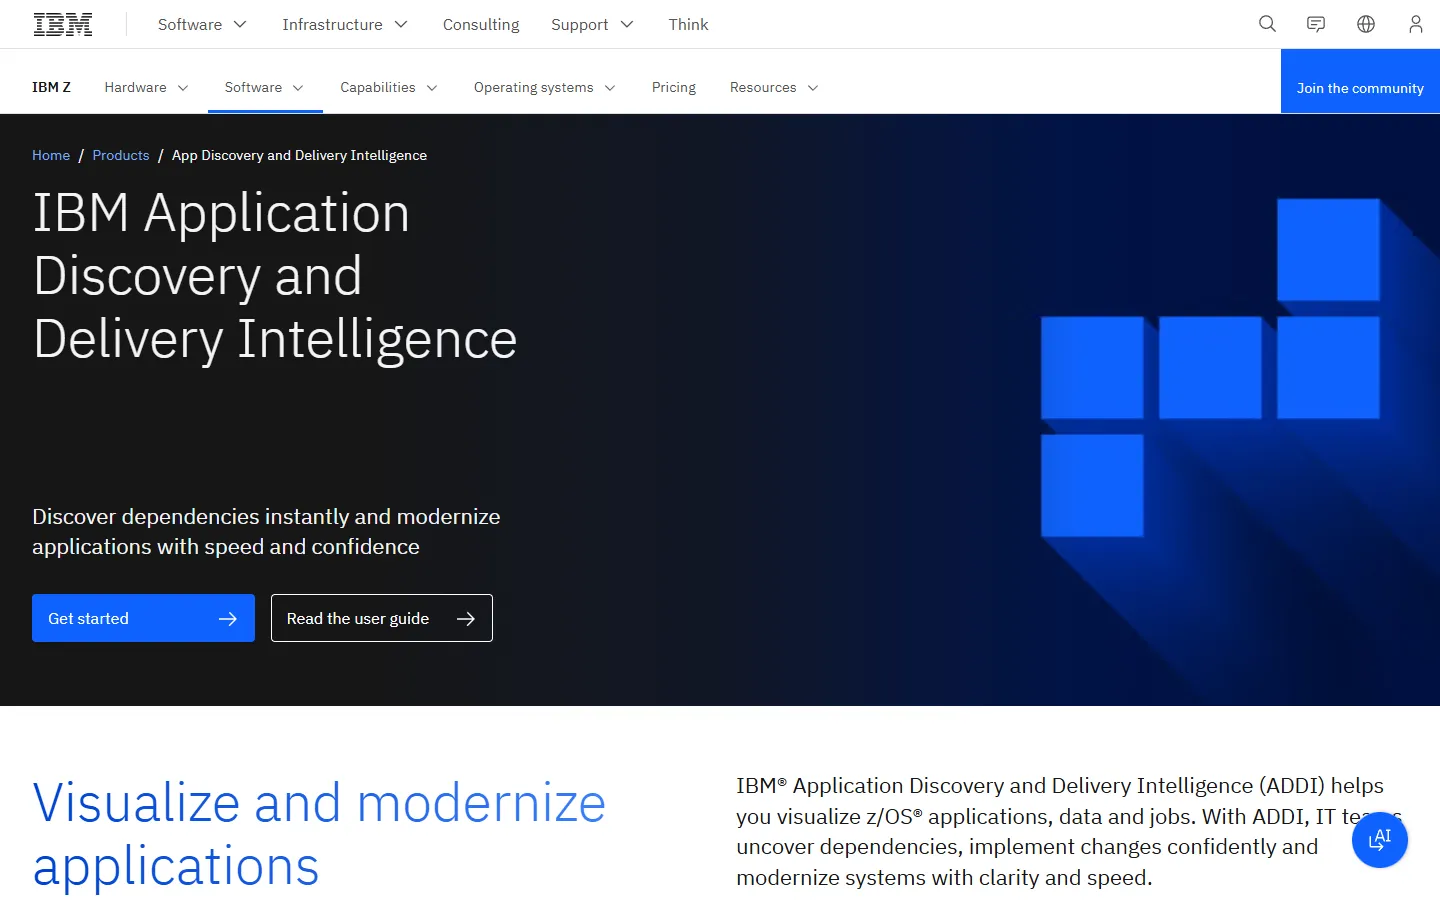Click the IBM Z section title
Image resolution: width=1440 pixels, height=900 pixels.
click(x=51, y=88)
